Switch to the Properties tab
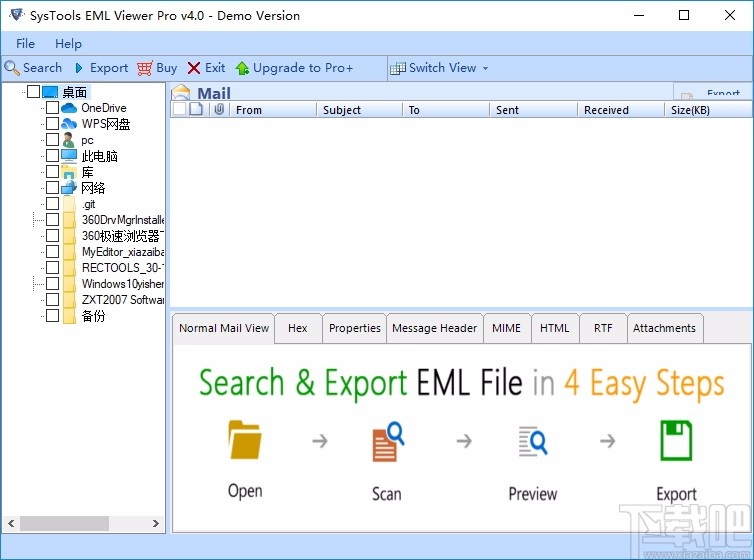This screenshot has height=560, width=754. 355,328
